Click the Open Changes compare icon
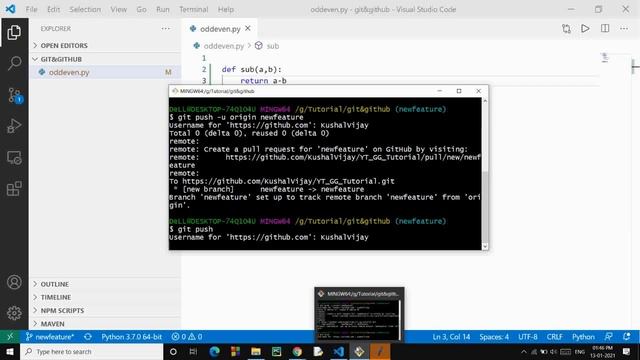This screenshot has height=360, width=640. [x=566, y=29]
